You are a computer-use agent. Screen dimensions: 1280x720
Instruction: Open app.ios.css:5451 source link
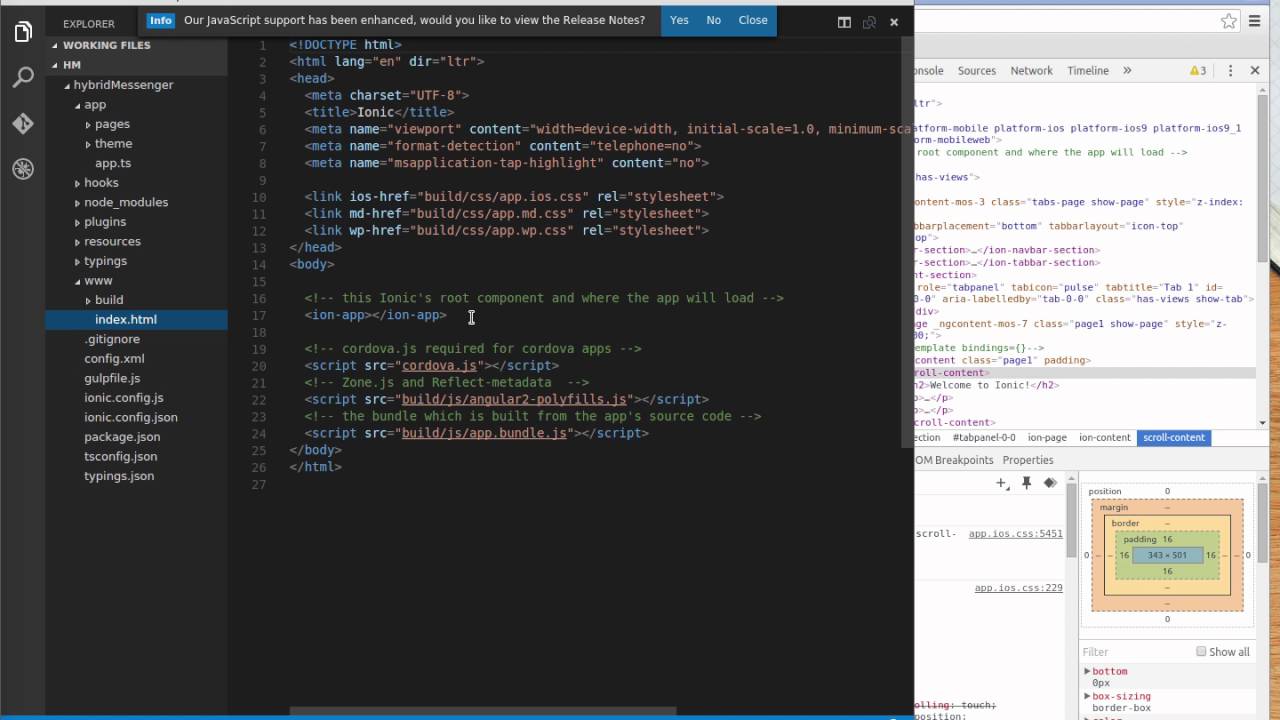(1015, 534)
